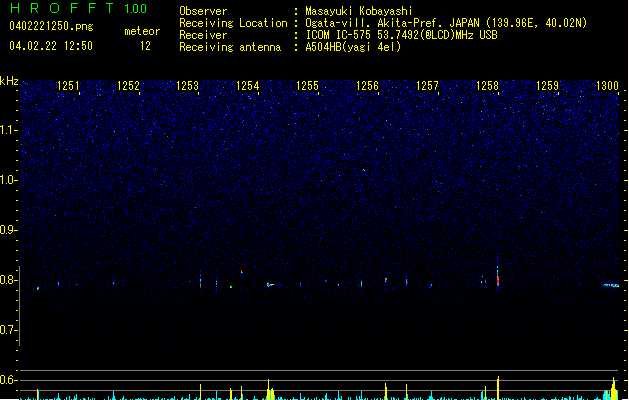The width and height of the screenshot is (629, 400).
Task: Click the 0.6 kHz frequency label
Action: [9, 380]
